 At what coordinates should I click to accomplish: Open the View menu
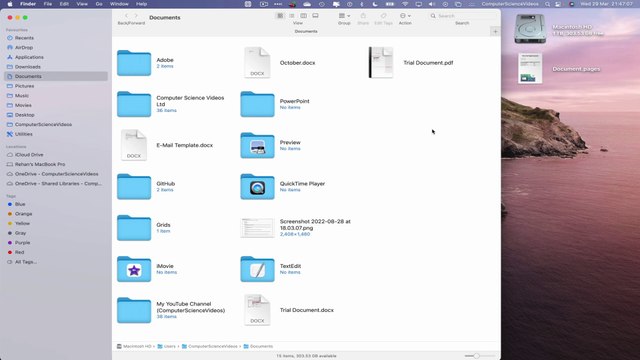point(82,4)
